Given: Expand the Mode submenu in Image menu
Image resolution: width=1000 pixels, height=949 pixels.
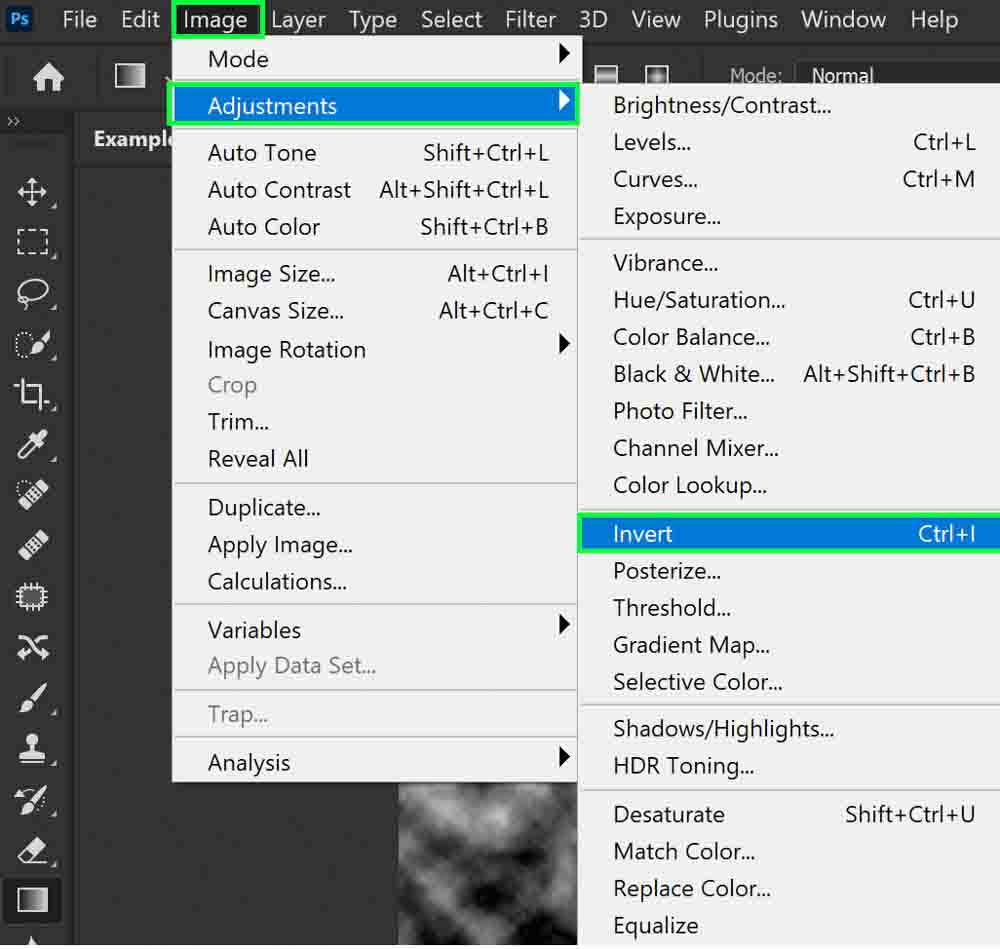Looking at the screenshot, I should tap(376, 59).
